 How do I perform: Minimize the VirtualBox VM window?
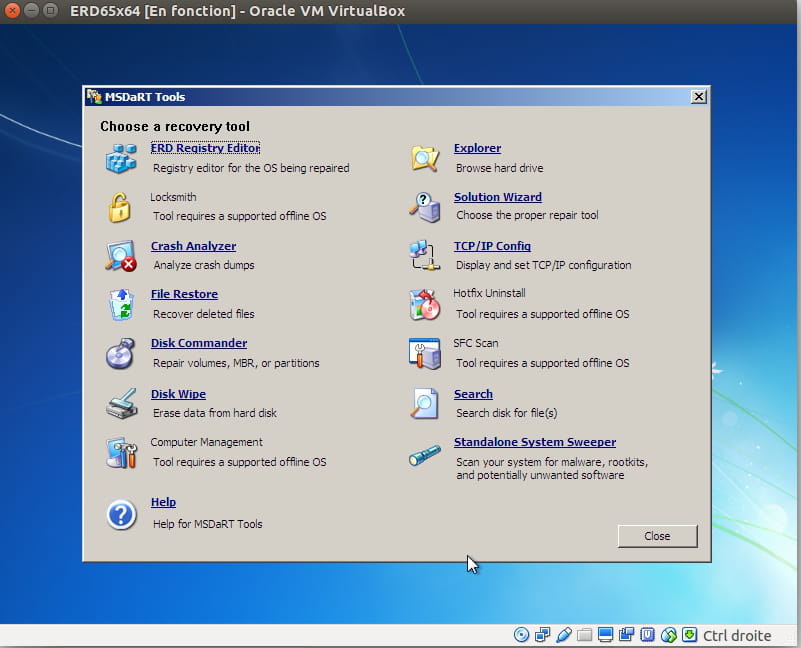click(x=31, y=10)
